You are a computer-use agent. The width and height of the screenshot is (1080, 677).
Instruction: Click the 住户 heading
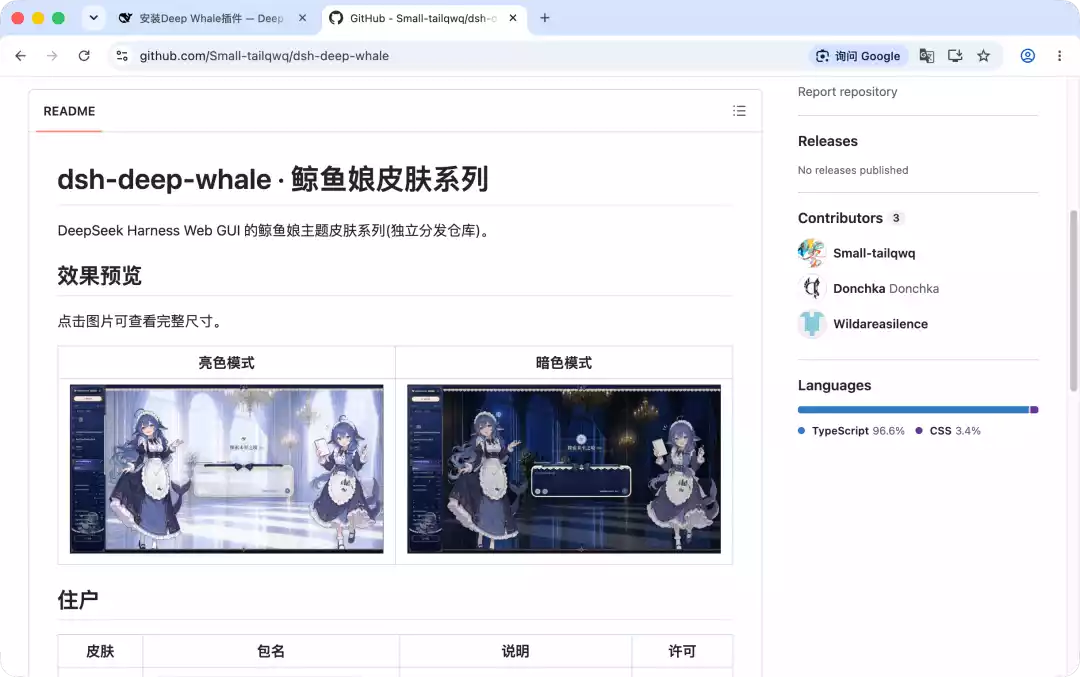[x=78, y=600]
